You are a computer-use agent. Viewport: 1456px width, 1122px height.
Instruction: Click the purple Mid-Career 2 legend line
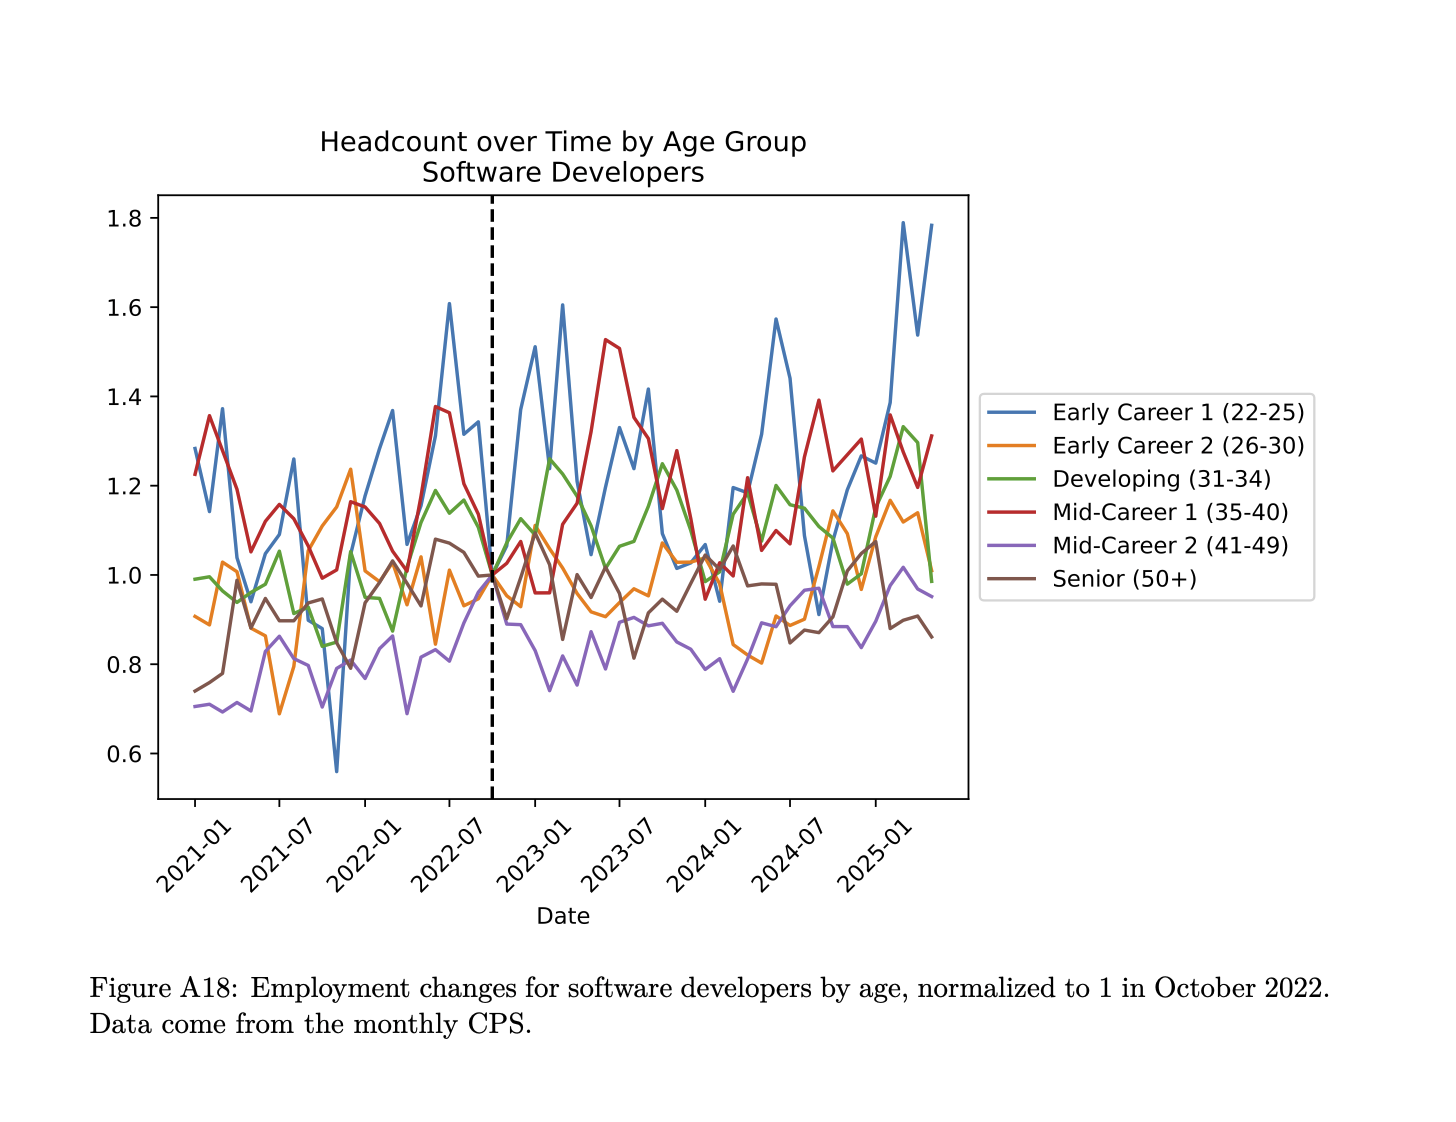coord(1011,545)
